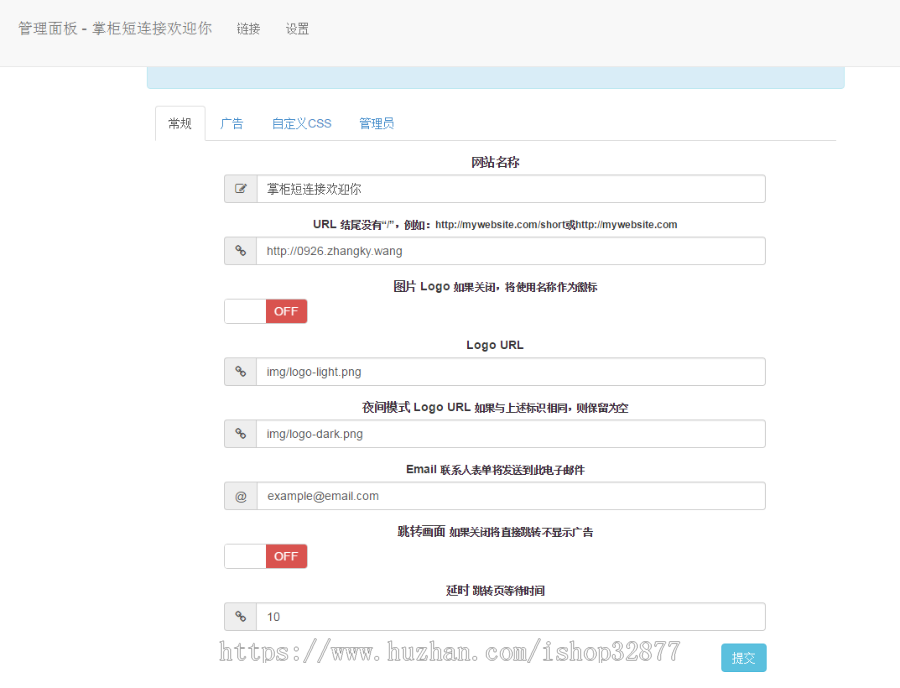The height and width of the screenshot is (688, 900).
Task: Toggle the 图片 Logo switch
Action: (x=266, y=311)
